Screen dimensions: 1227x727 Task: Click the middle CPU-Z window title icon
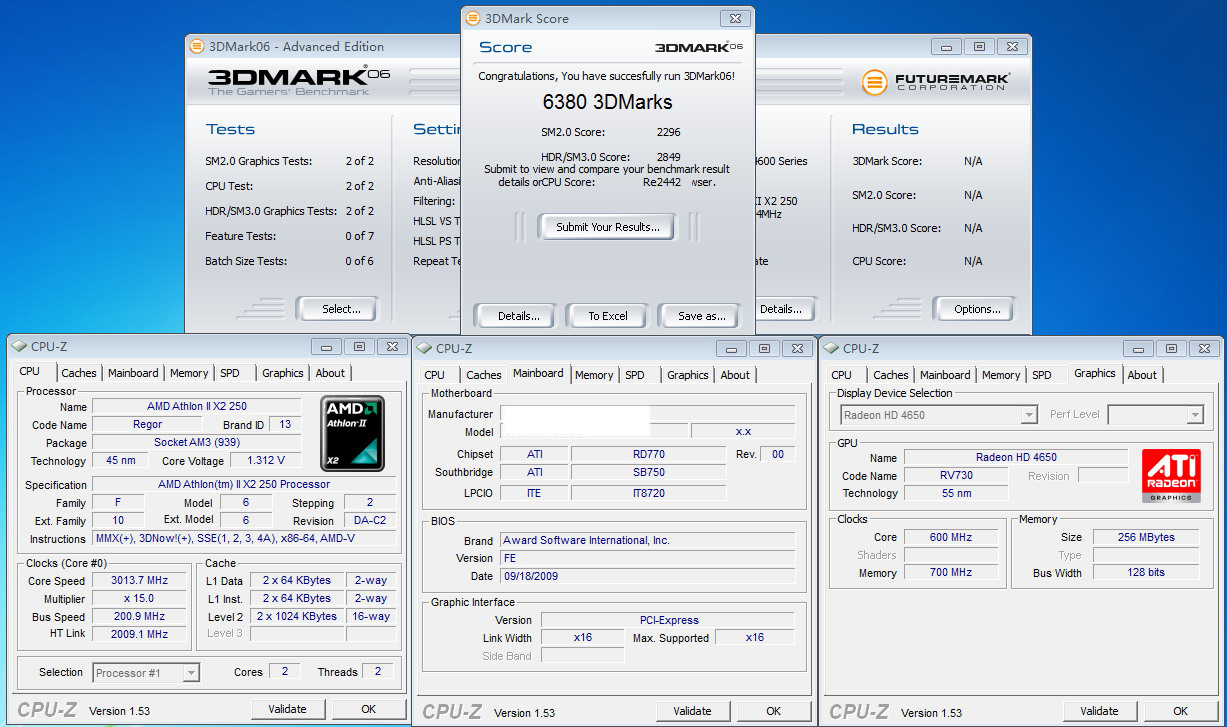point(425,348)
